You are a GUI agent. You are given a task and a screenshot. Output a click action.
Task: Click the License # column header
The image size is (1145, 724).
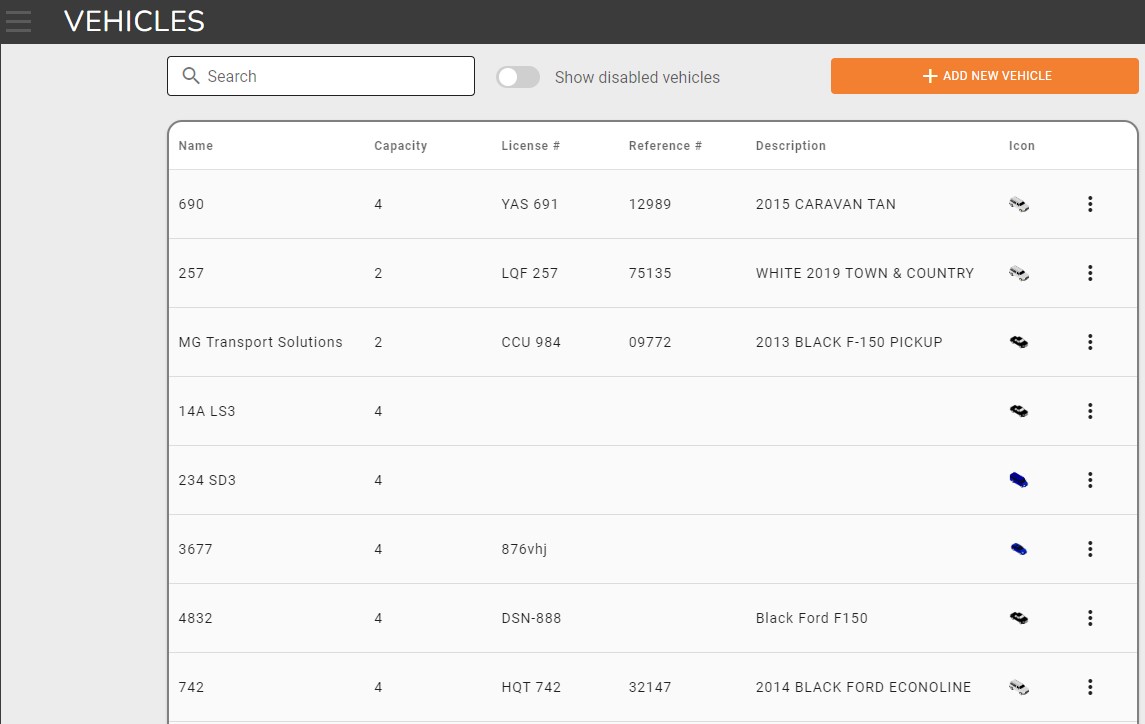click(x=530, y=146)
